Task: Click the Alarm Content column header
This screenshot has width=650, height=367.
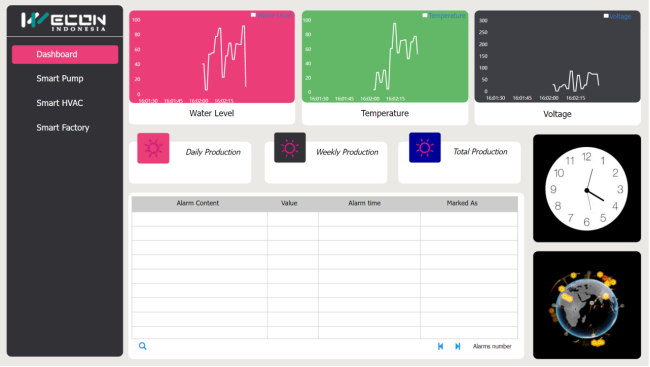Action: point(198,203)
